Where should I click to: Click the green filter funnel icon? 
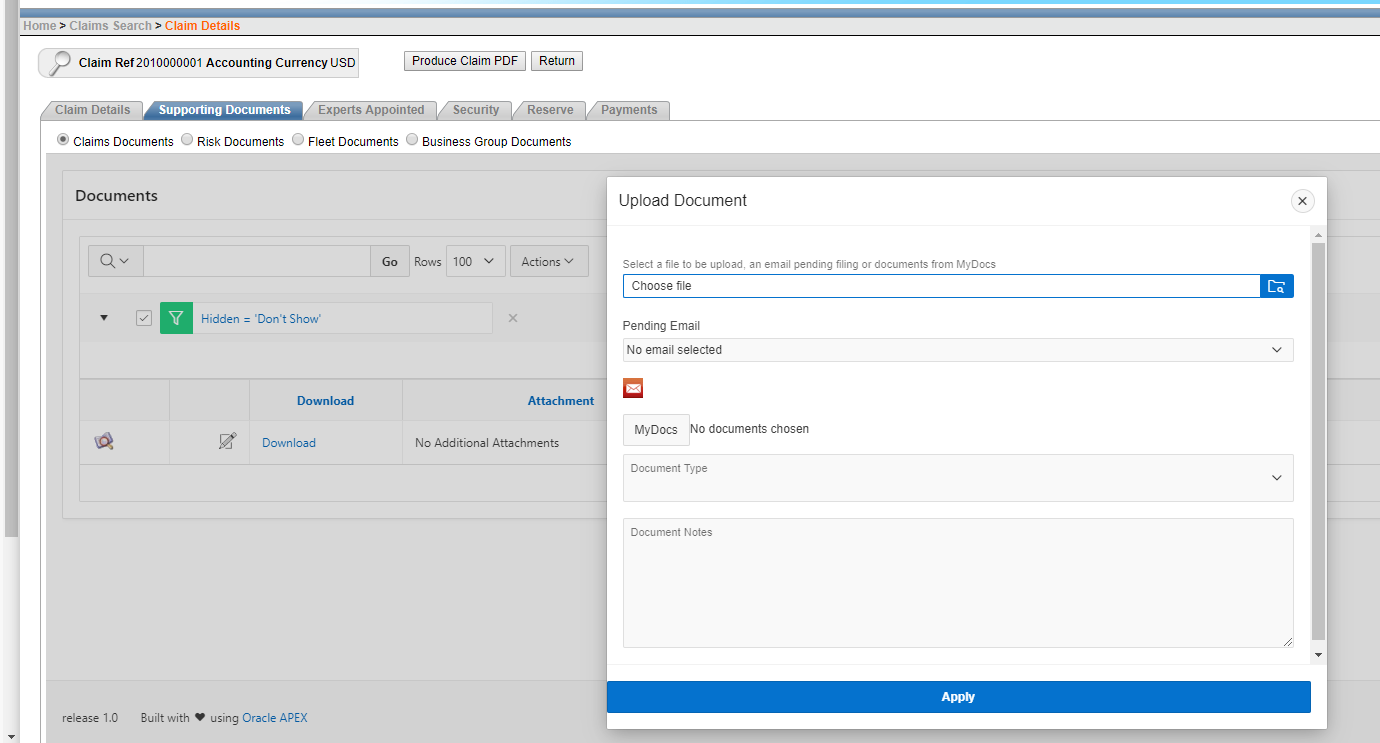[176, 318]
